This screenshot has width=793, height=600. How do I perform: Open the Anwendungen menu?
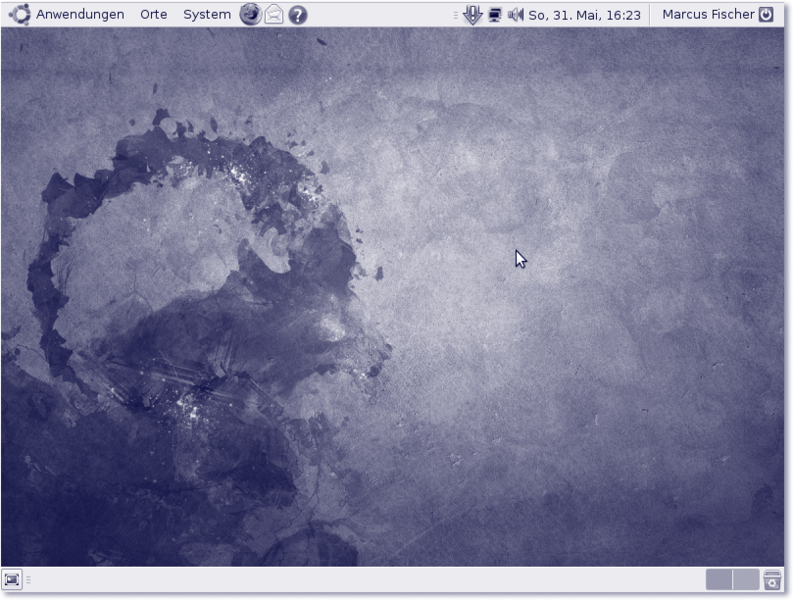point(80,15)
